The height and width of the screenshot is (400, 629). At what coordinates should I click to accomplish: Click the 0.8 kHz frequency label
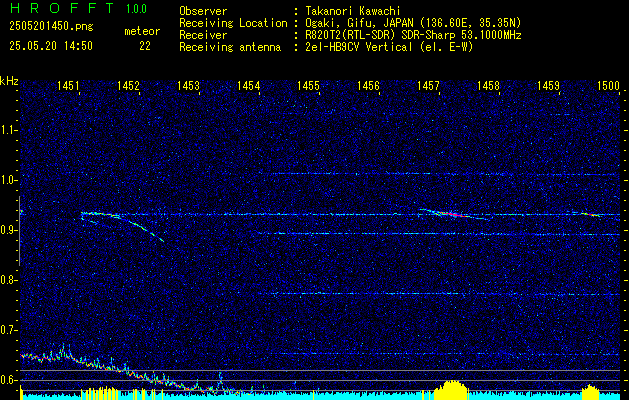(x=8, y=280)
